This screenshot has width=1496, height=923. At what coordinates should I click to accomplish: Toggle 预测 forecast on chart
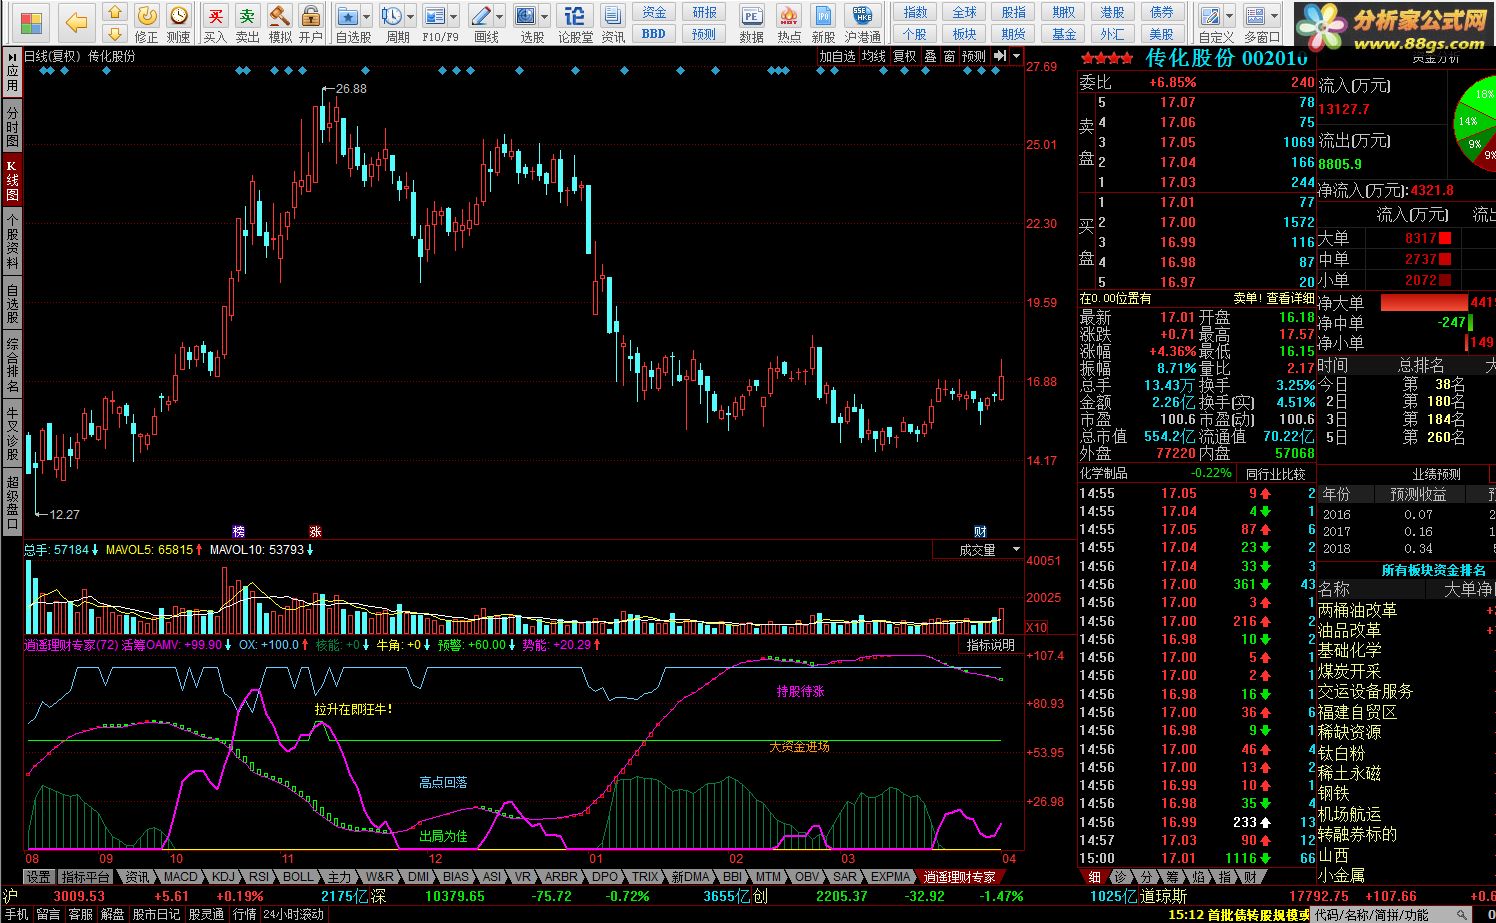[974, 56]
